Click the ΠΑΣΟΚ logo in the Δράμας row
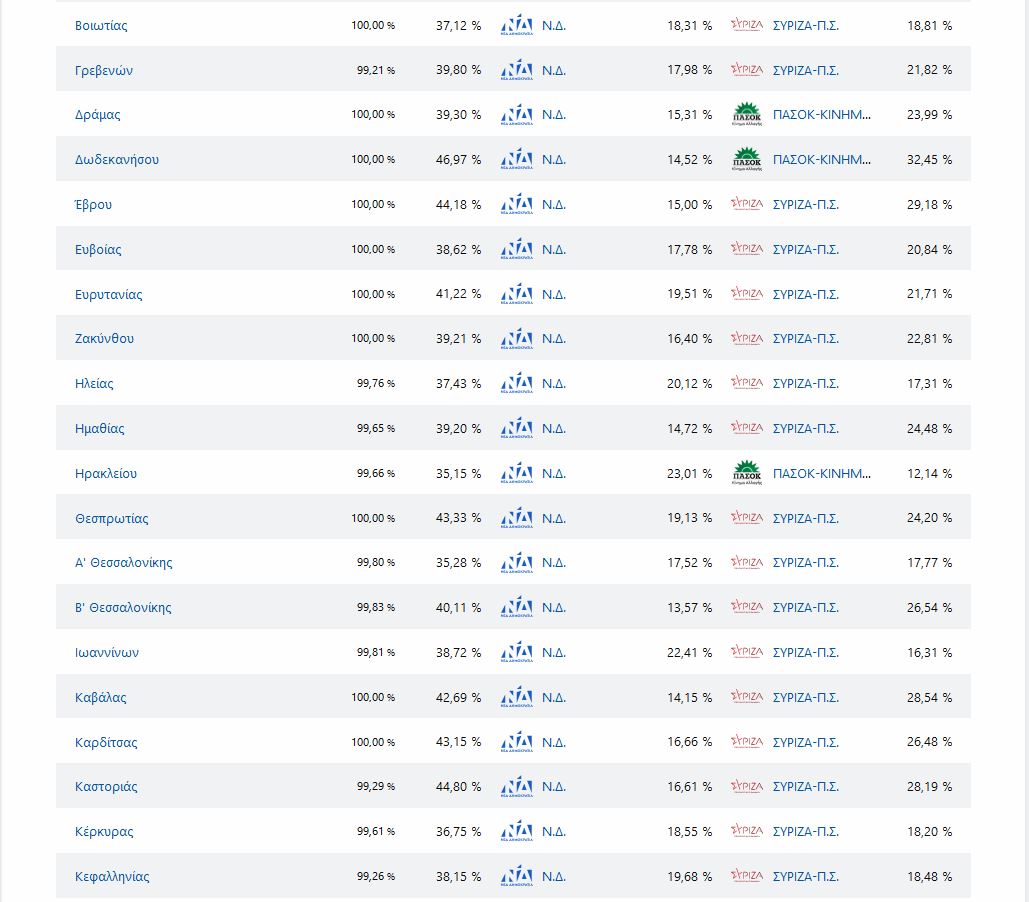The image size is (1029, 902). tap(747, 115)
